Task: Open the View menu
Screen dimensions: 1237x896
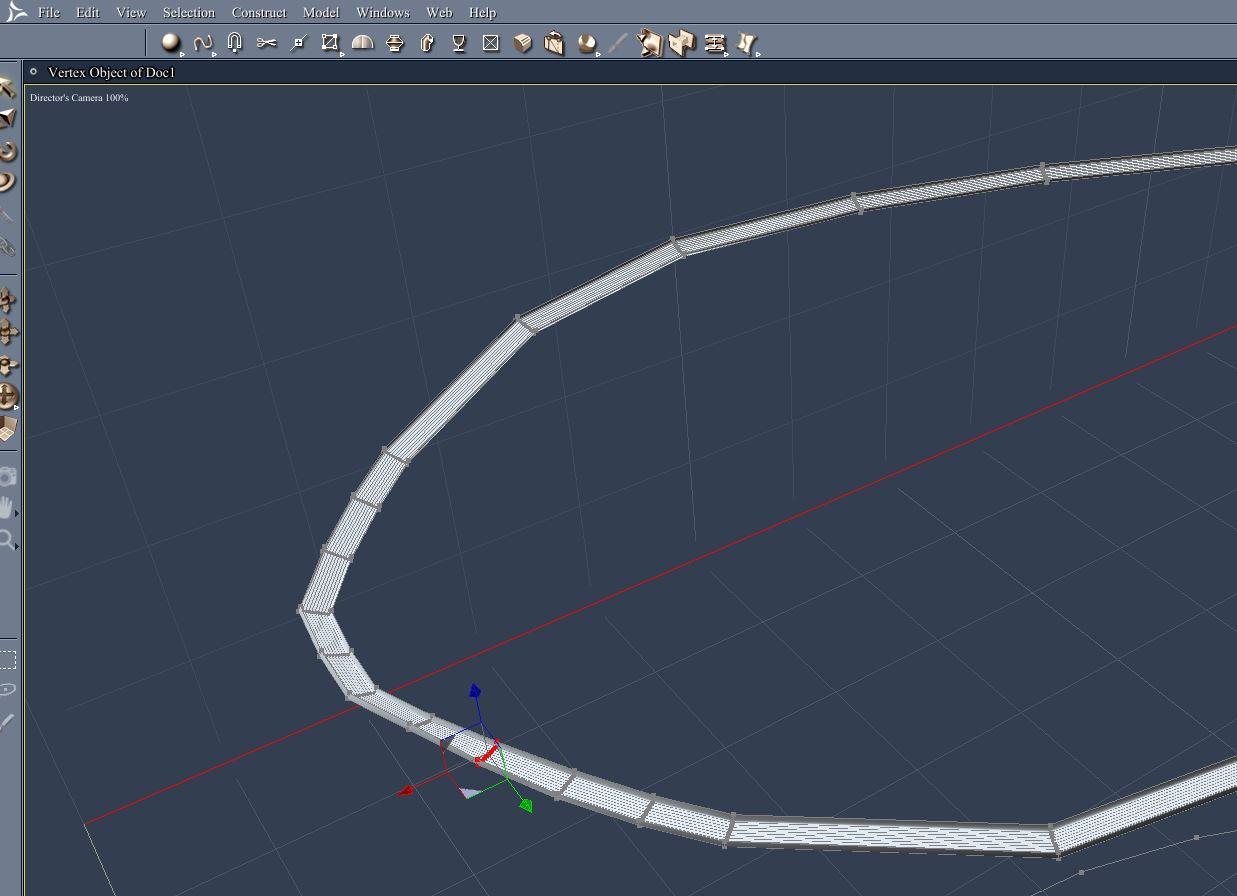Action: pyautogui.click(x=131, y=12)
